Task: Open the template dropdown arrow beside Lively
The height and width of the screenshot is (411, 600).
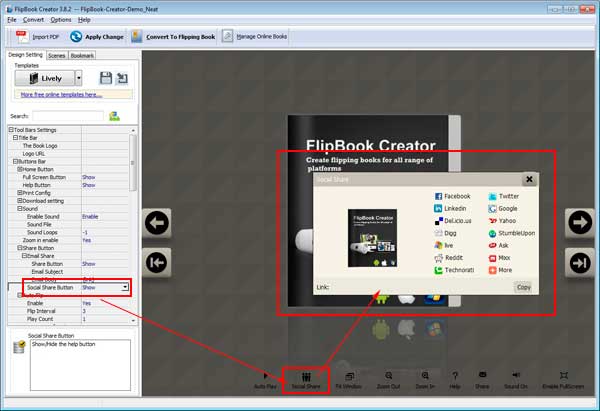Action: (78, 78)
